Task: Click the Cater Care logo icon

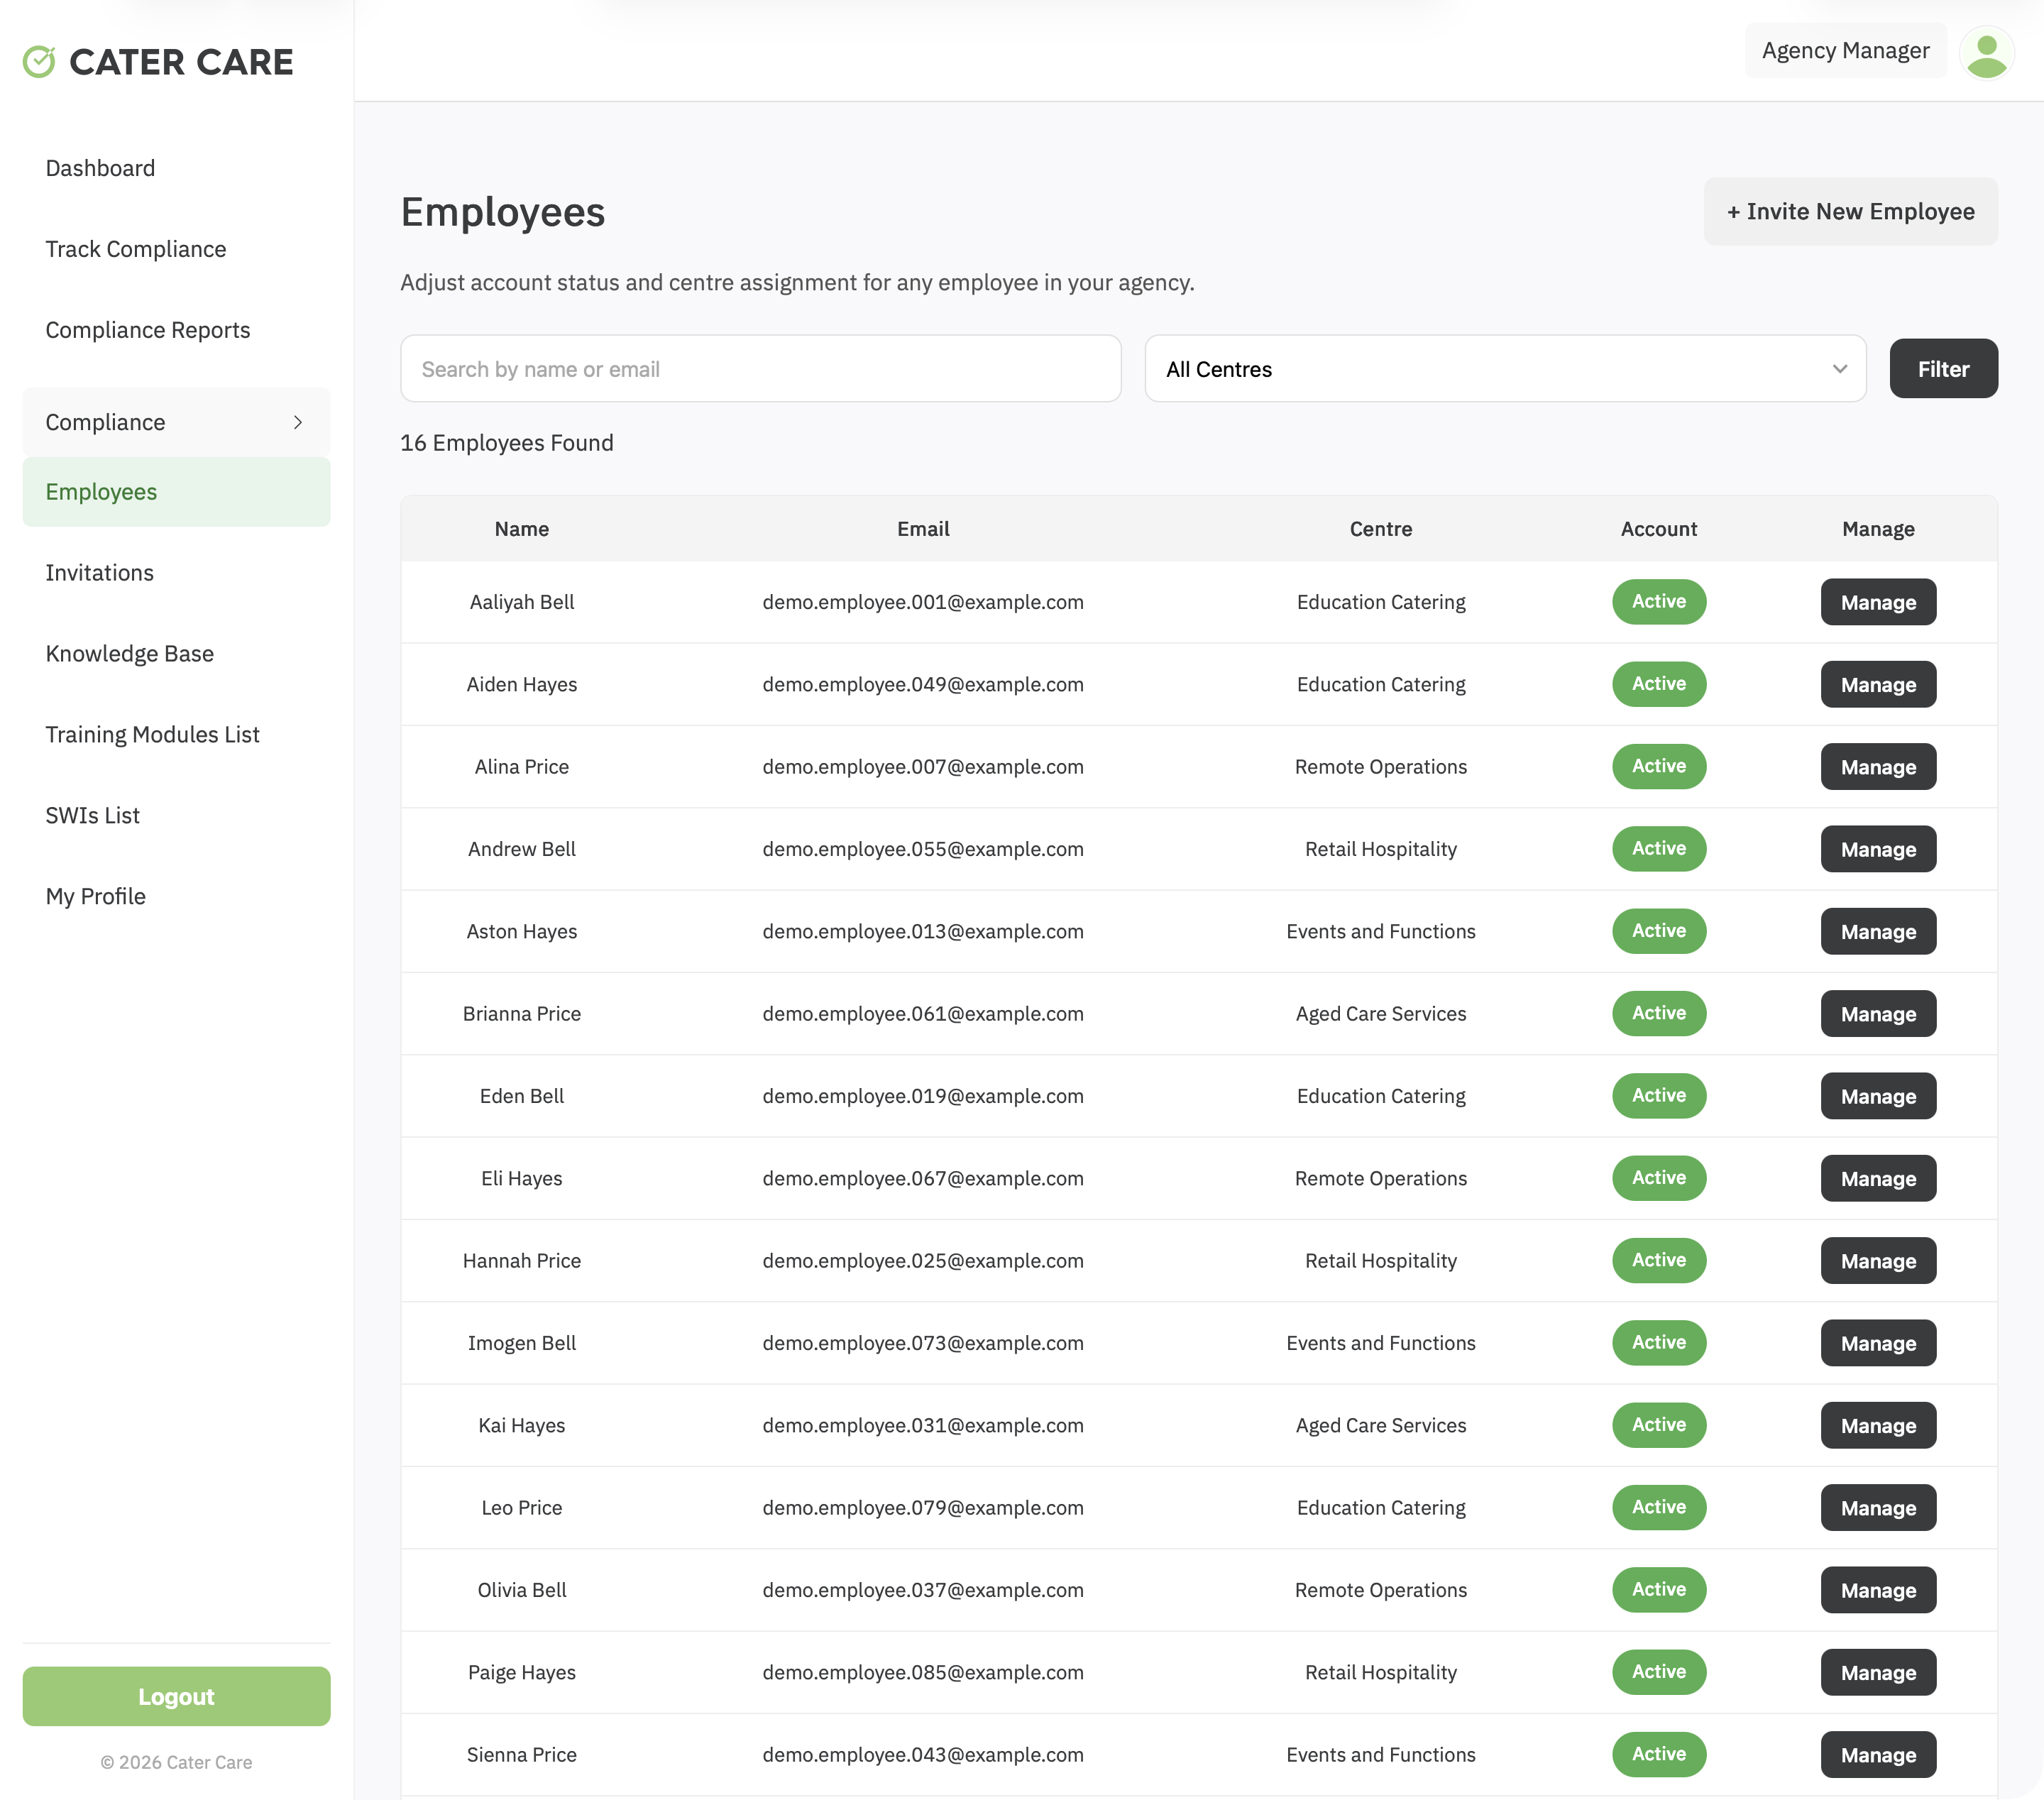Action: (x=39, y=62)
